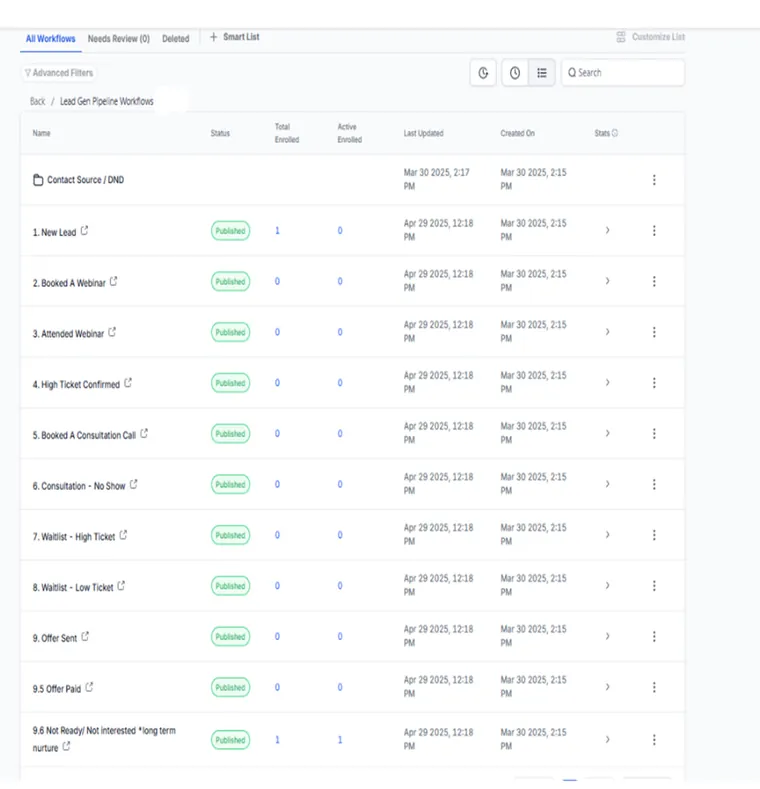Sort by the Created On column header
Viewport: 760px width, 789px height.
click(517, 133)
